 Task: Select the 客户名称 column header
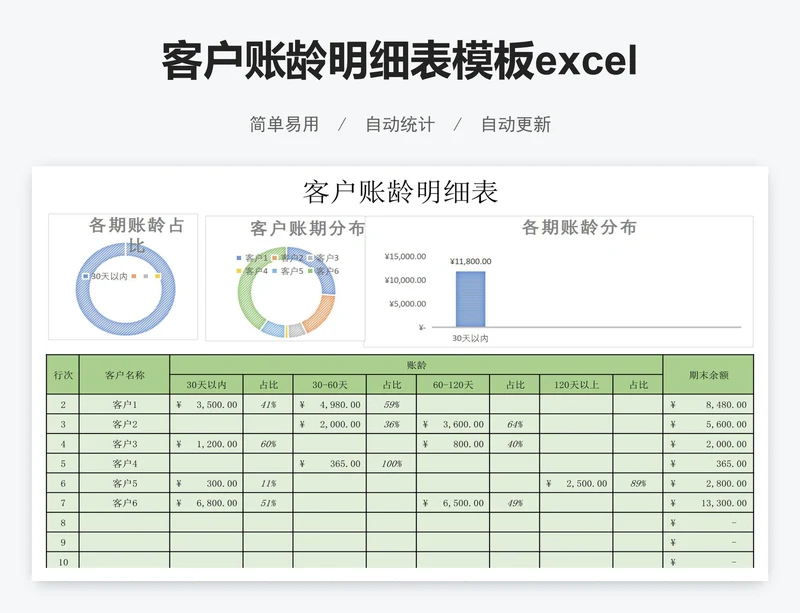click(x=124, y=375)
